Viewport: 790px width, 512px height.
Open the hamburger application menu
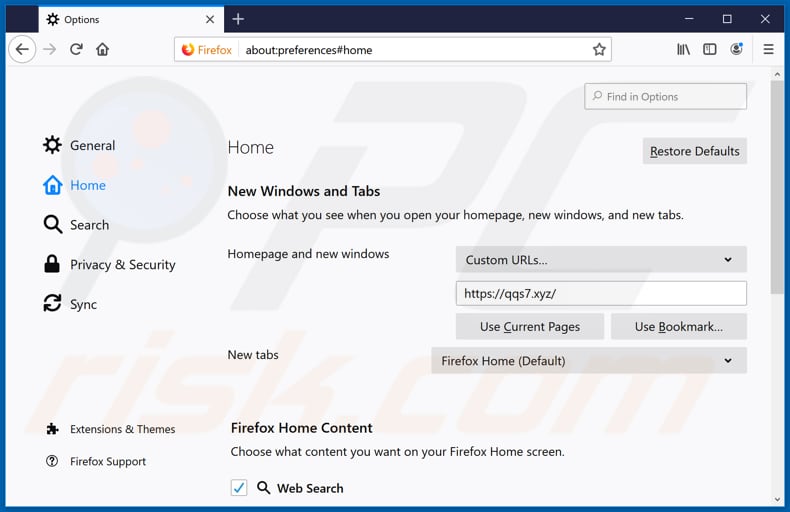[768, 49]
